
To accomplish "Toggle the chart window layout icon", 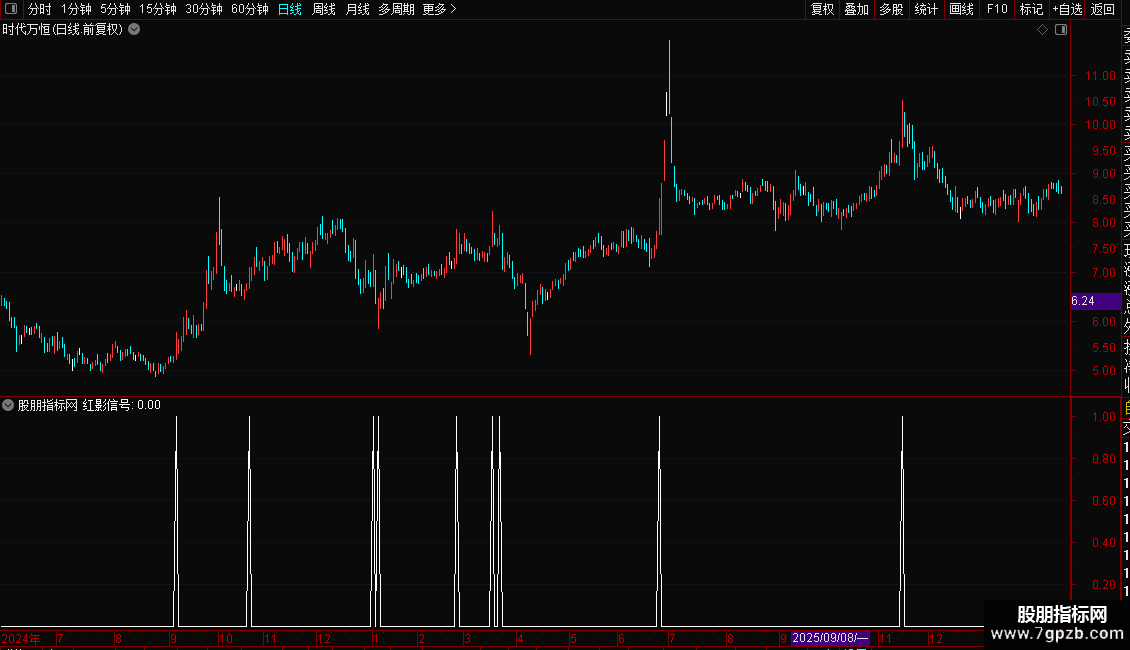I will [x=1061, y=30].
